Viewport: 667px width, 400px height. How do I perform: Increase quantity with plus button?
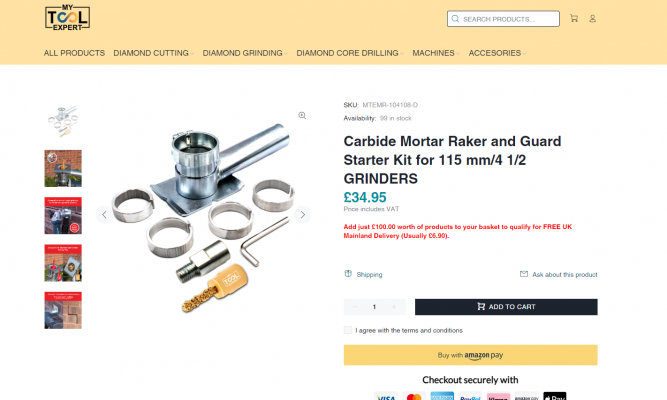(394, 307)
